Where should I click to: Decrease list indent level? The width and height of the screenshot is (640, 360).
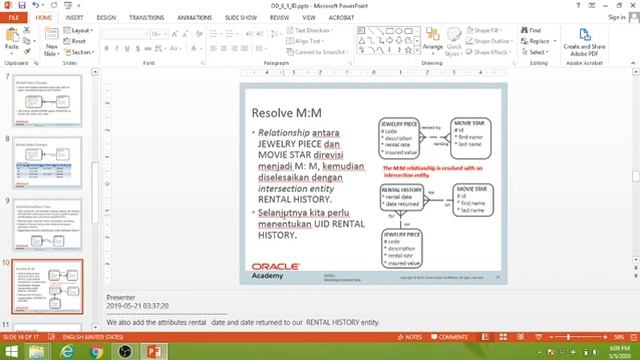(249, 34)
